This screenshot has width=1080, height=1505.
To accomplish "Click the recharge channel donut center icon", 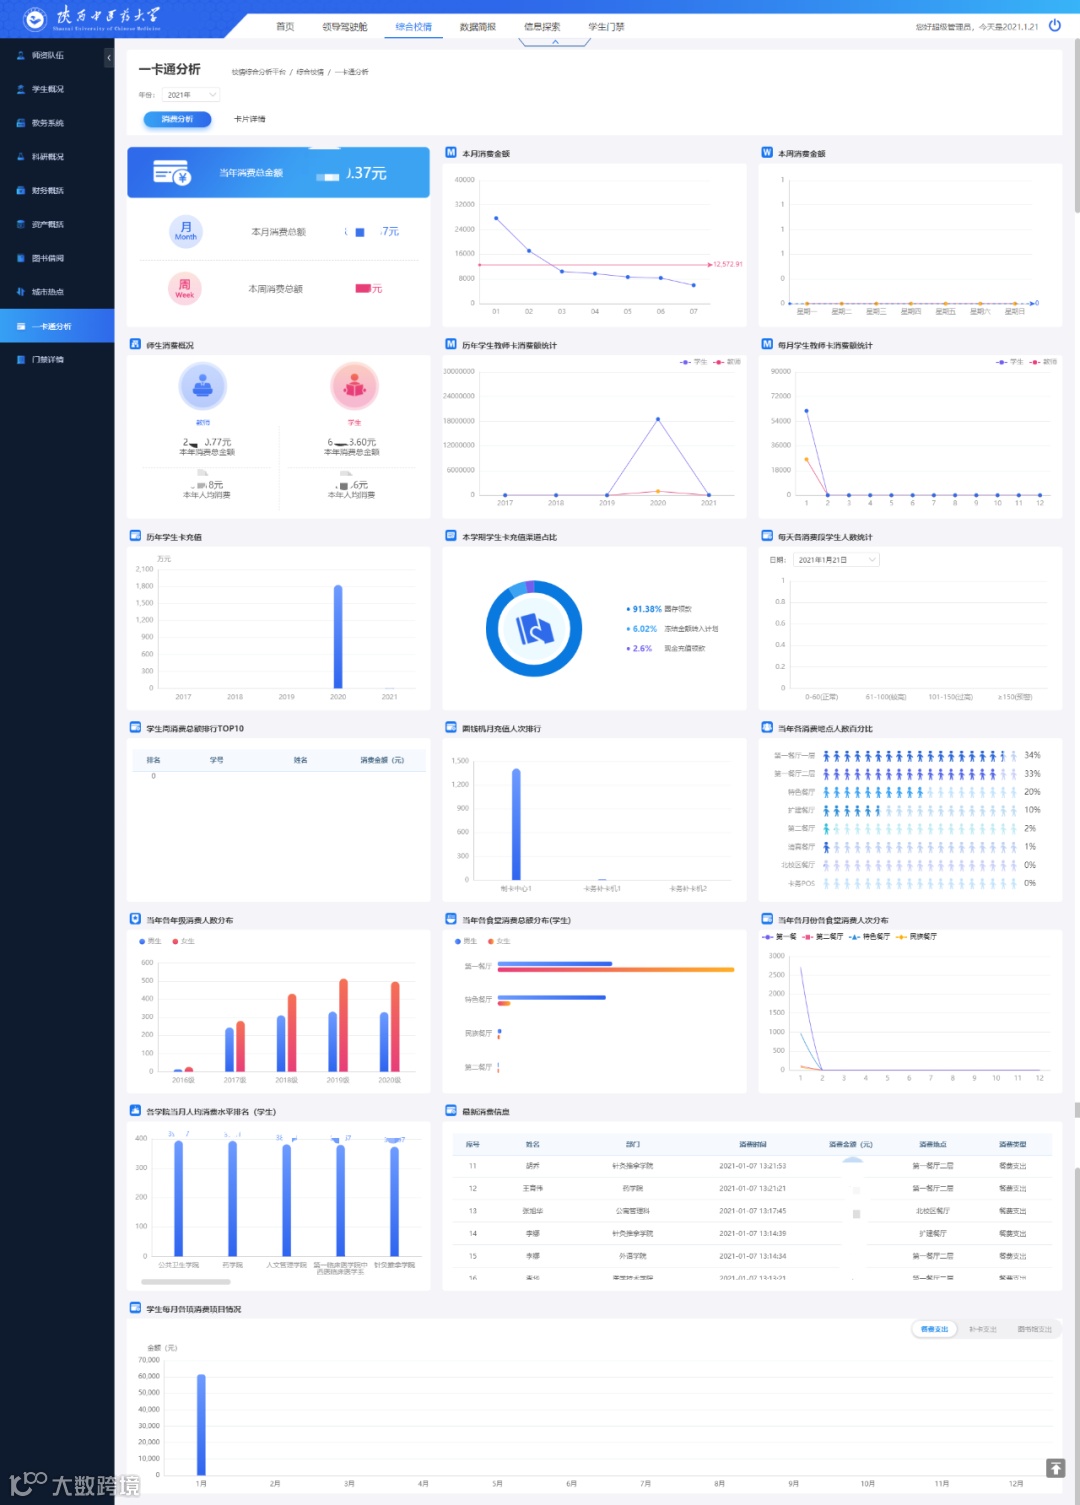I will pyautogui.click(x=534, y=629).
